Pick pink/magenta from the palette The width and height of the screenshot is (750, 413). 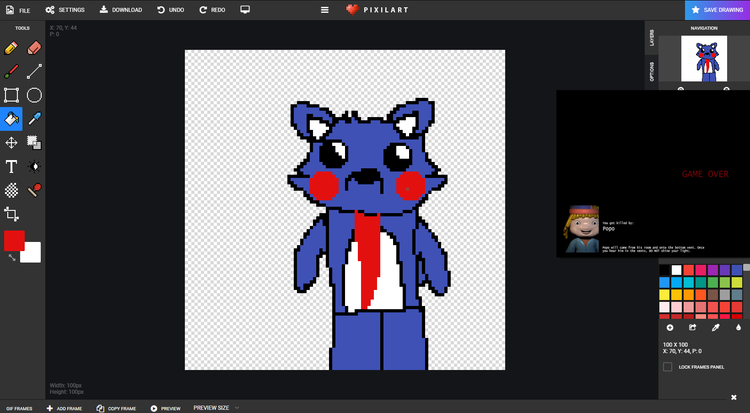(x=701, y=270)
